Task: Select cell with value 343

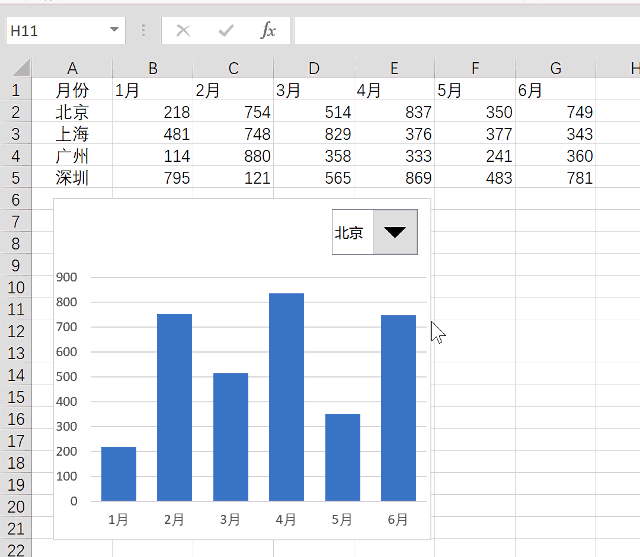Action: (x=556, y=134)
